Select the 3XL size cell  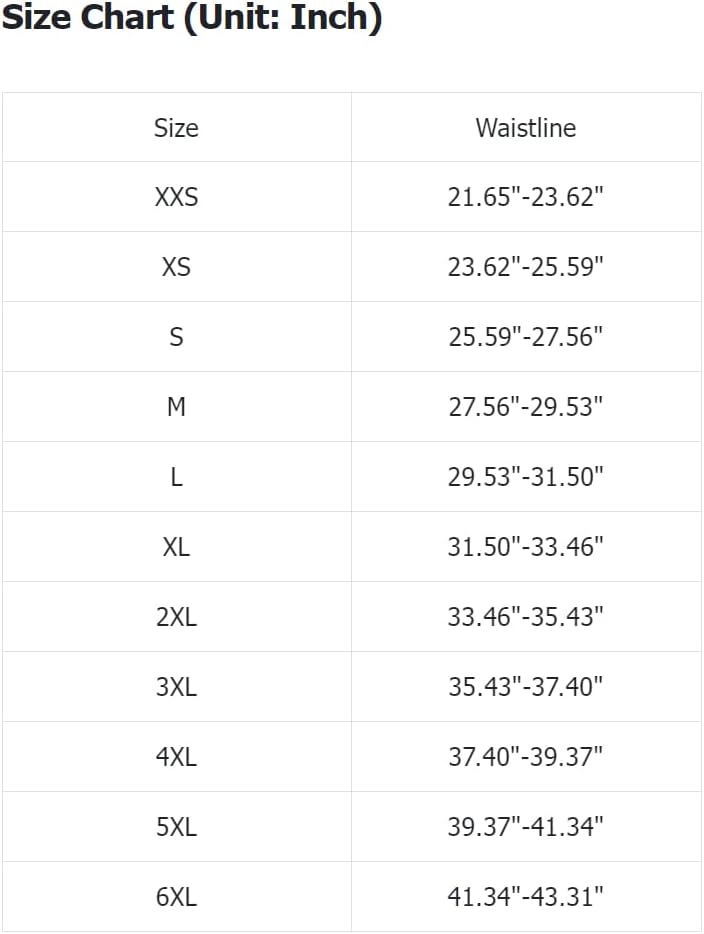click(176, 687)
